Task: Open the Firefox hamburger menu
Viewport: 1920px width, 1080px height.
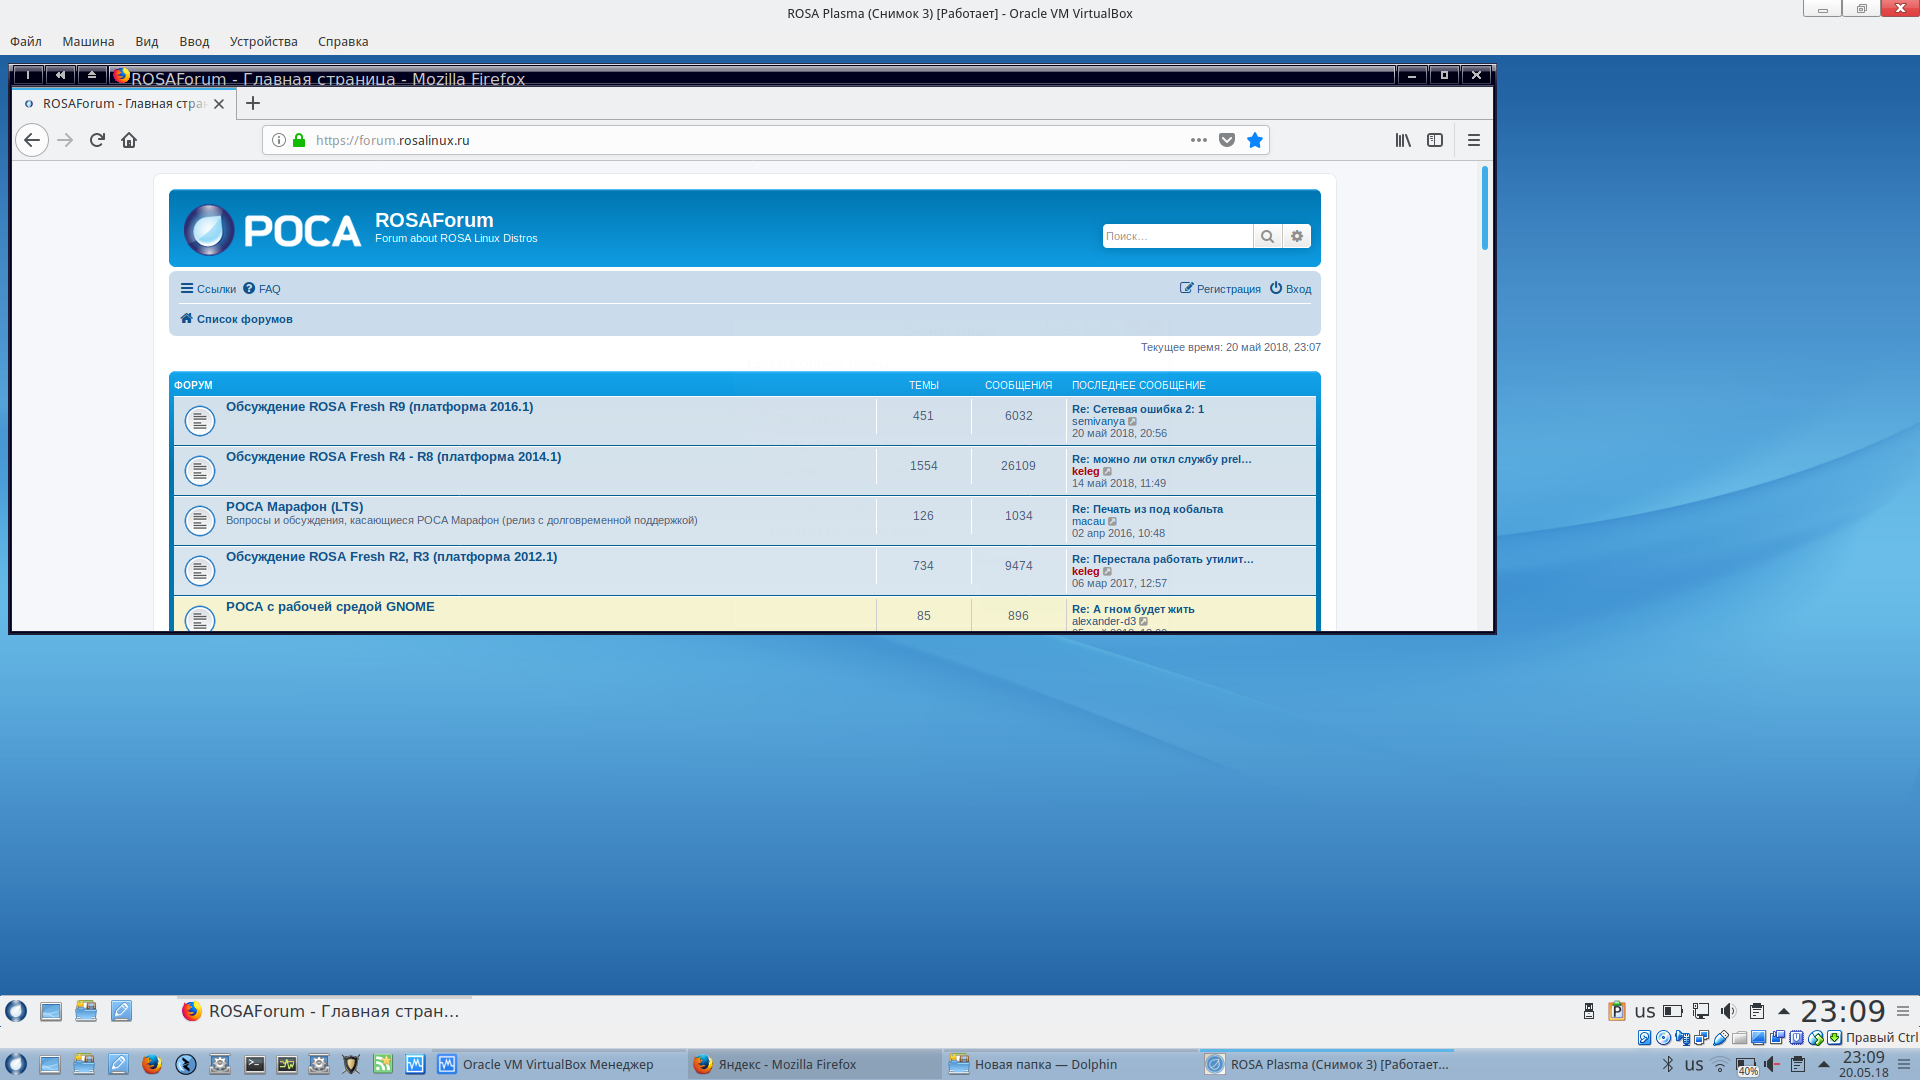Action: (x=1473, y=140)
